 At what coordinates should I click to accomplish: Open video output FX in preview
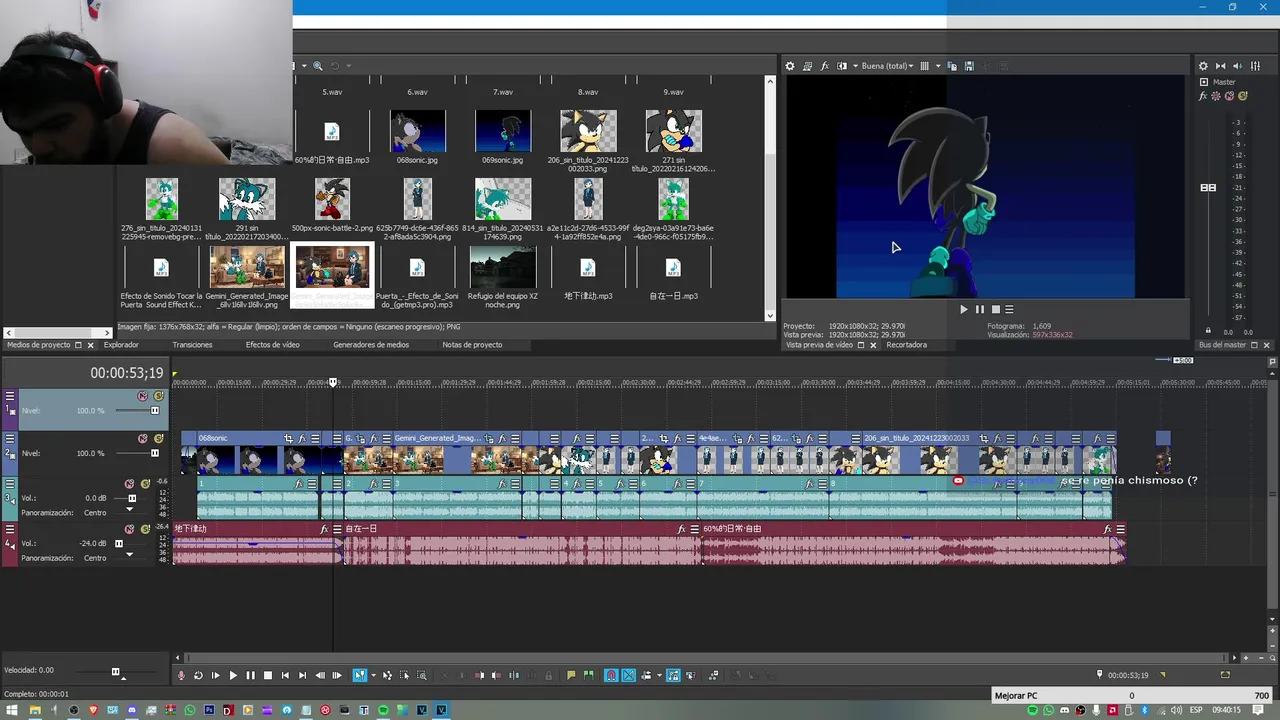[x=825, y=66]
